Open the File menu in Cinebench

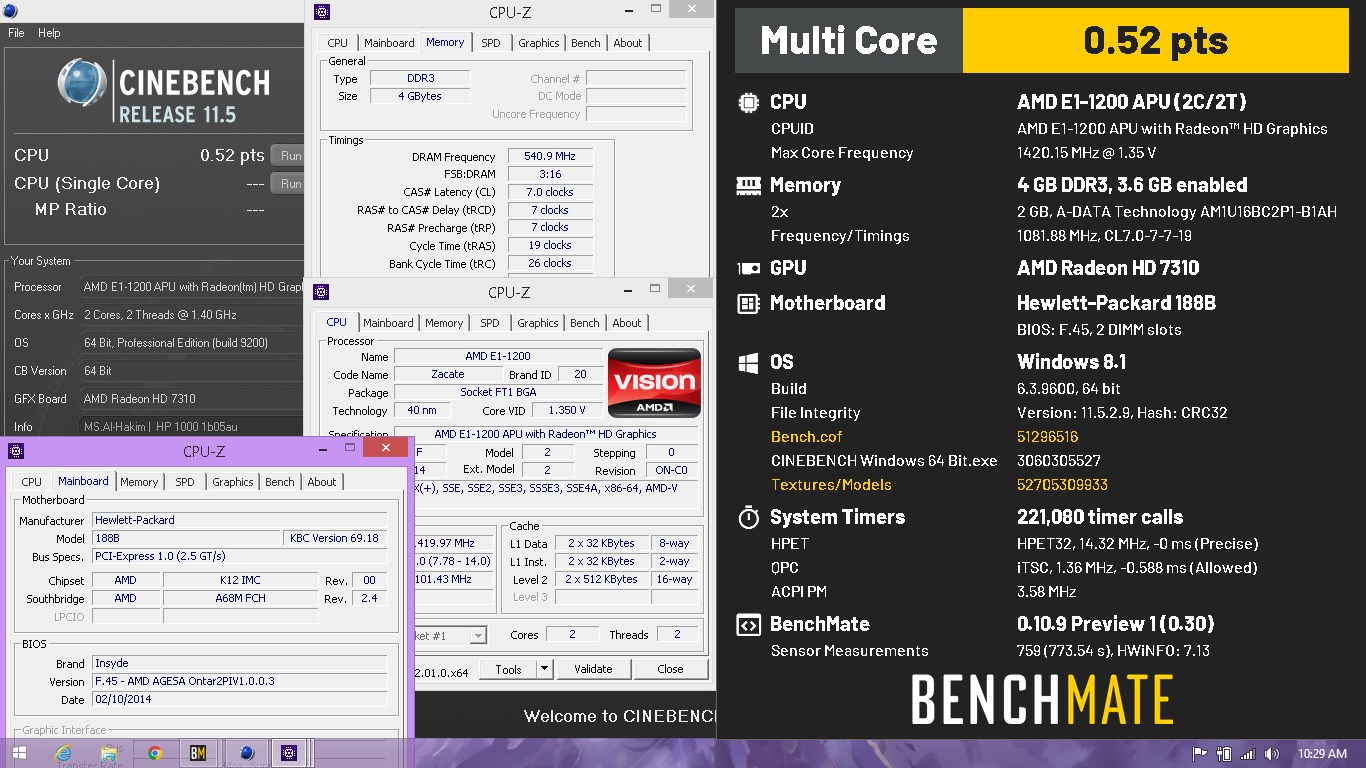pos(16,33)
